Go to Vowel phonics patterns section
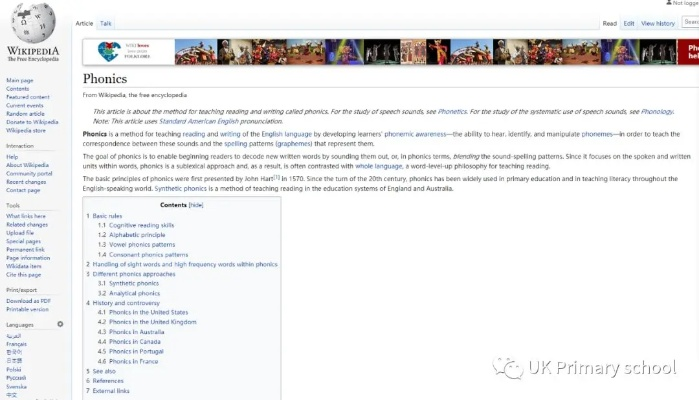Viewport: 699px width, 400px height. (142, 244)
